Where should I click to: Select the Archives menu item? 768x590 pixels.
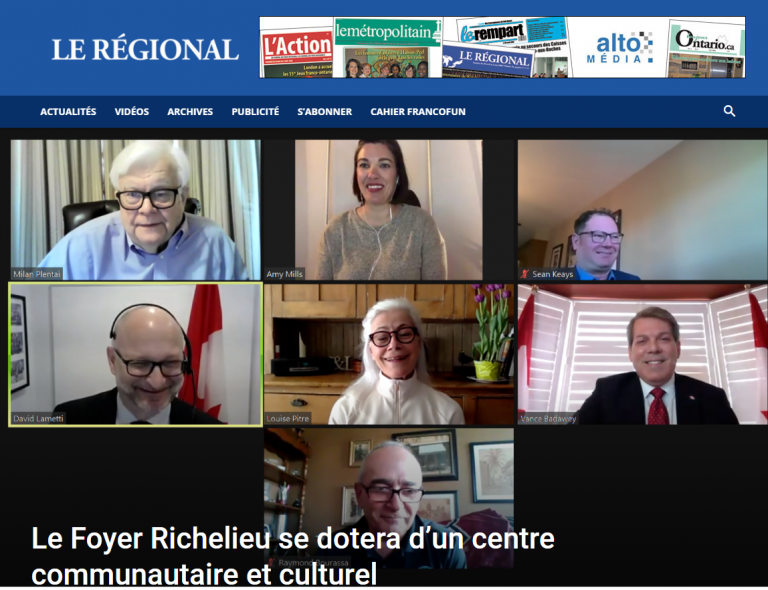pyautogui.click(x=190, y=112)
